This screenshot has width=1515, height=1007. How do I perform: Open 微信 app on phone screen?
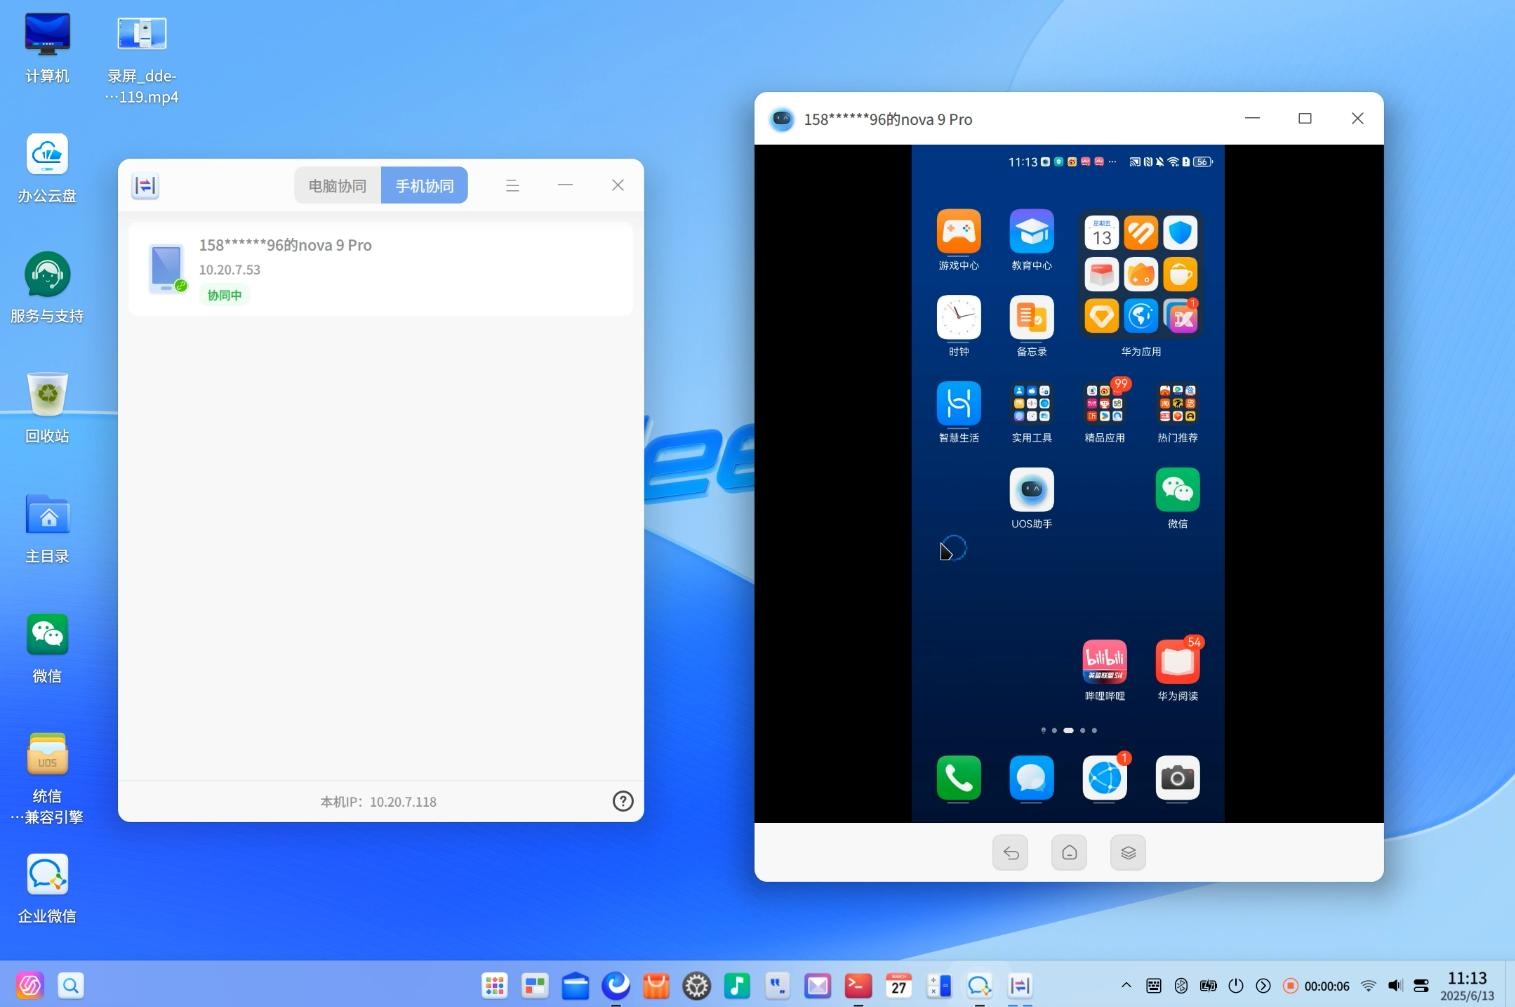(x=1177, y=498)
